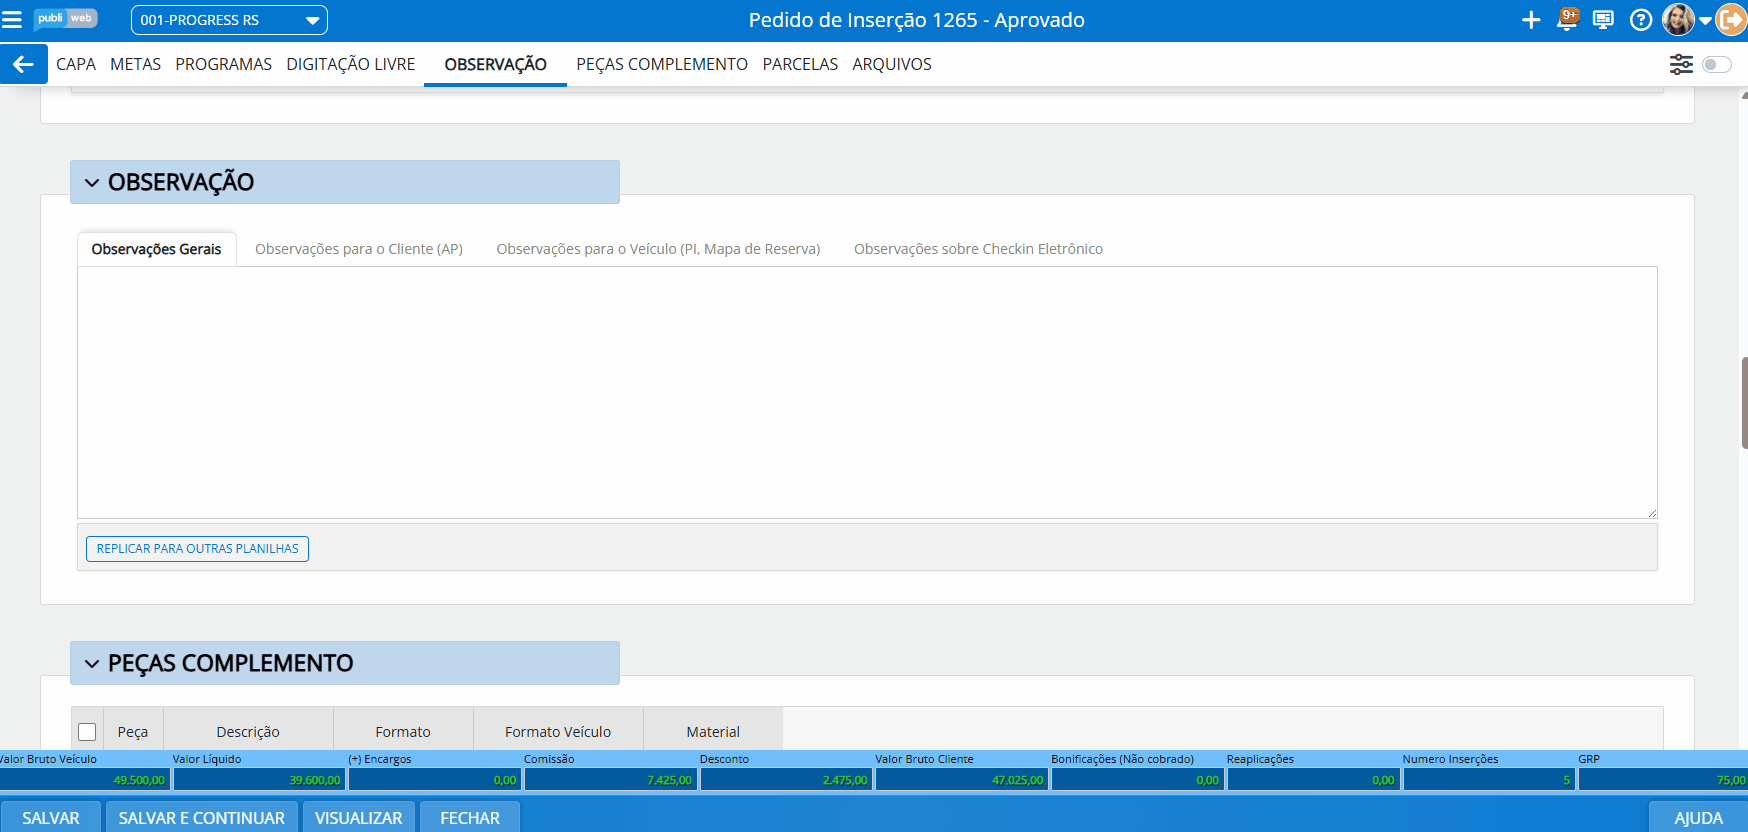Image resolution: width=1748 pixels, height=832 pixels.
Task: Toggle the switch beside the sliders icon
Action: [1716, 64]
